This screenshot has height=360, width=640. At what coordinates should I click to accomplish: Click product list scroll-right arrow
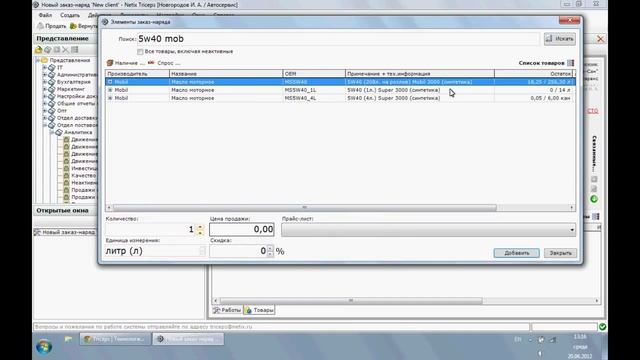click(571, 207)
